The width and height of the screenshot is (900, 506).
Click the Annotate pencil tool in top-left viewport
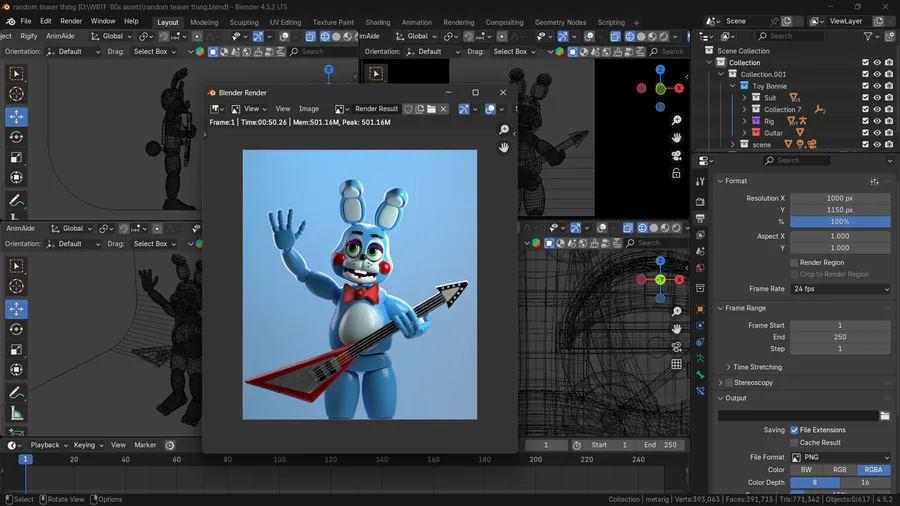click(x=16, y=201)
